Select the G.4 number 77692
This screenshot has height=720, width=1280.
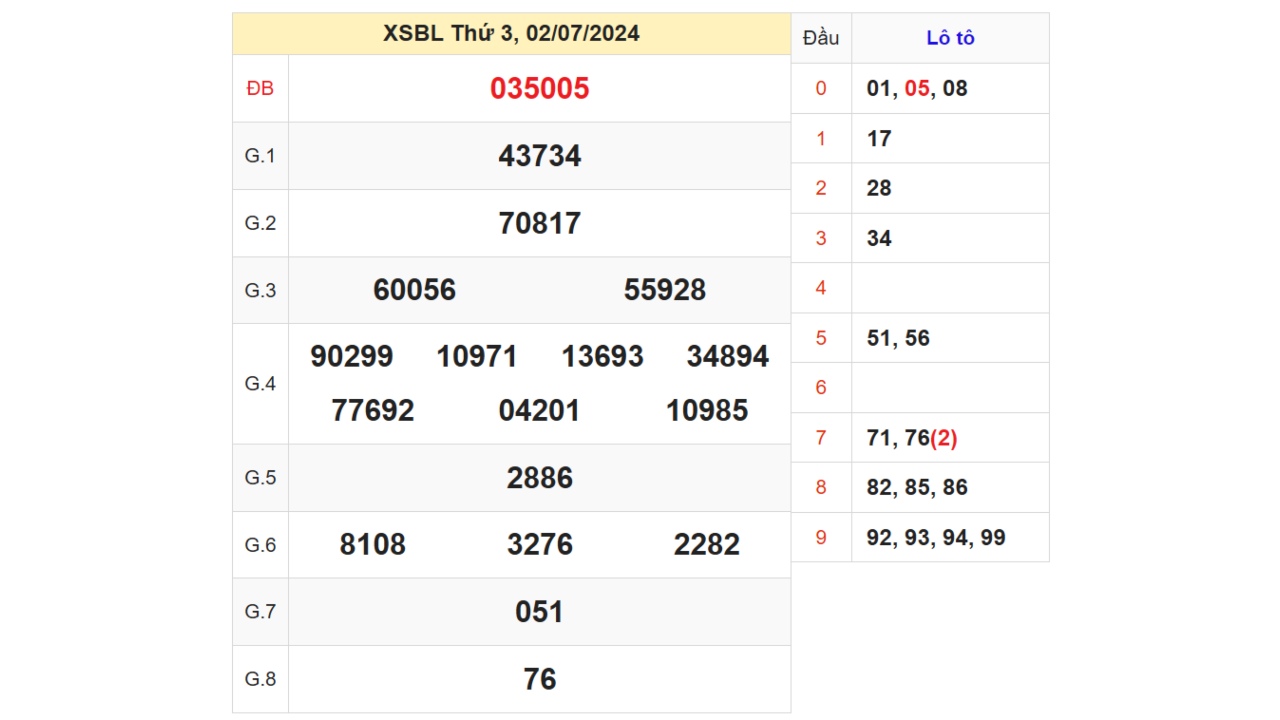point(373,411)
